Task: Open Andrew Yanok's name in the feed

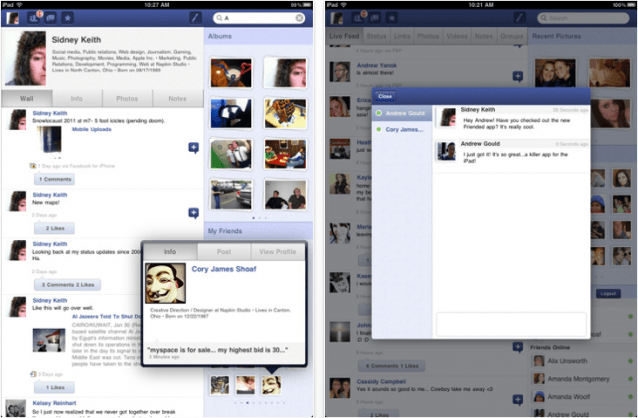Action: pyautogui.click(x=376, y=65)
